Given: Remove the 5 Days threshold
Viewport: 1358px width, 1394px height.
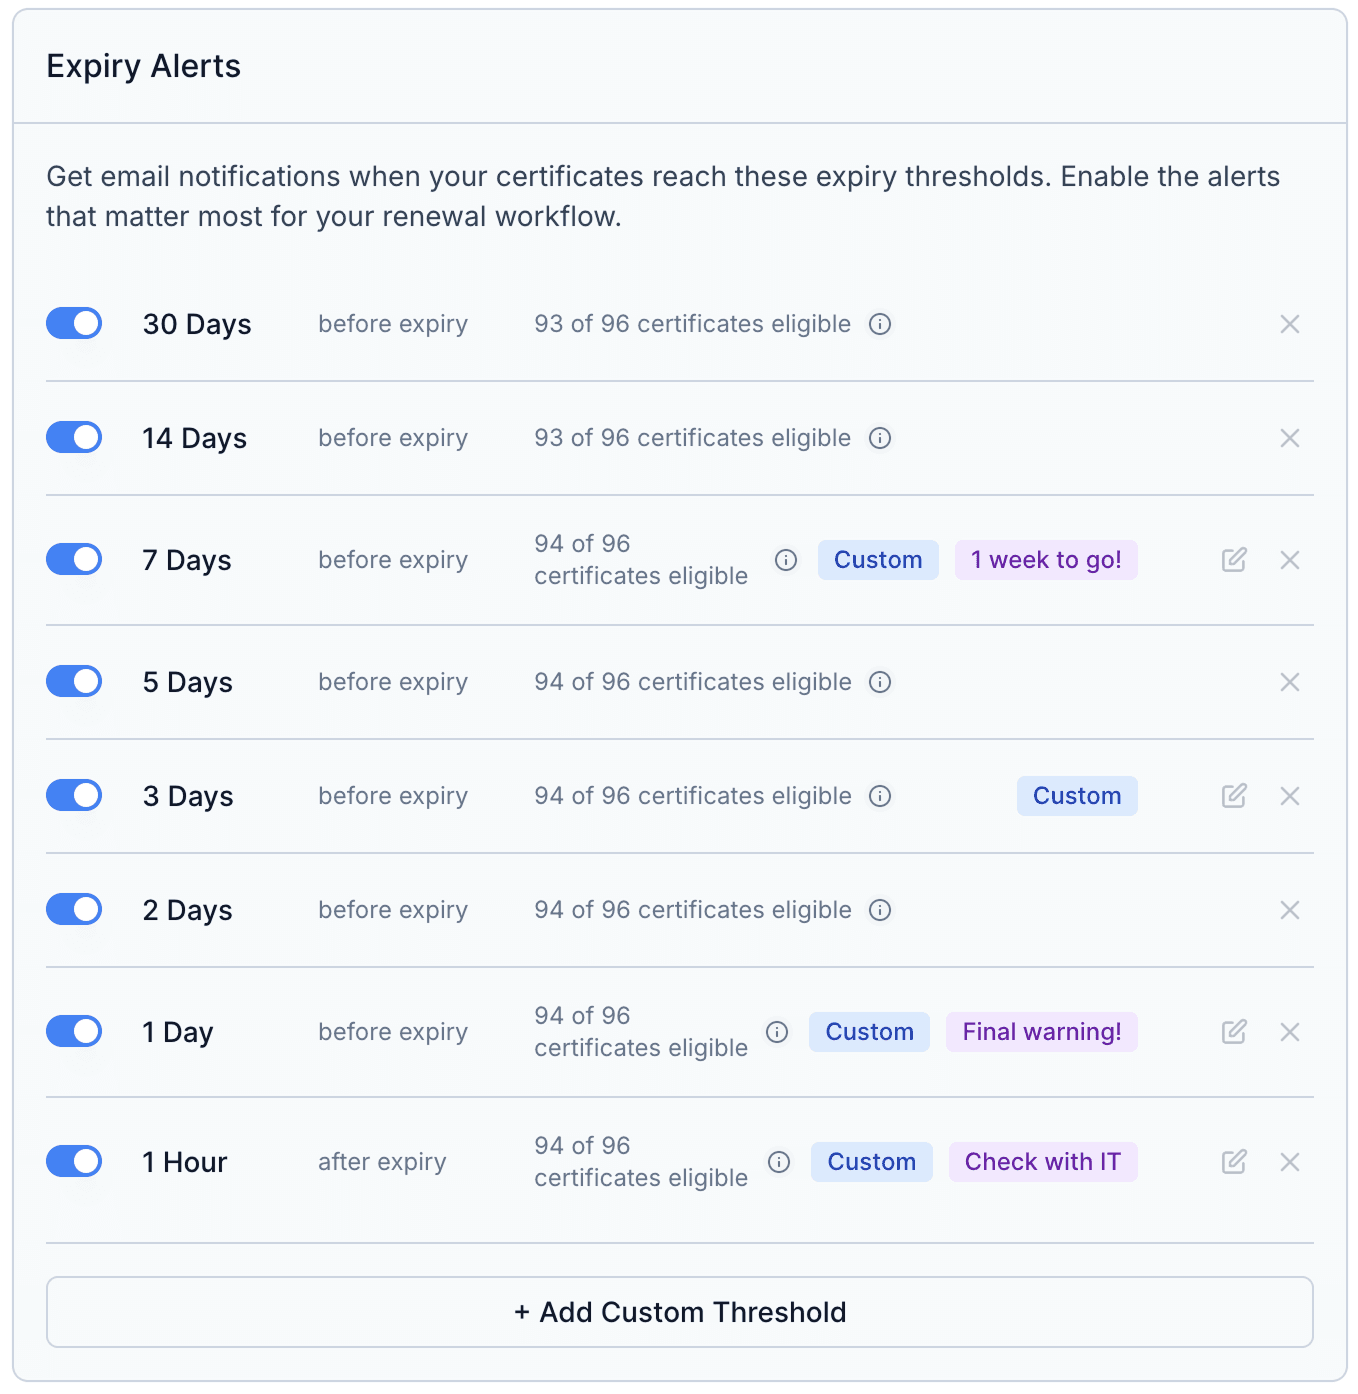Looking at the screenshot, I should [x=1290, y=682].
